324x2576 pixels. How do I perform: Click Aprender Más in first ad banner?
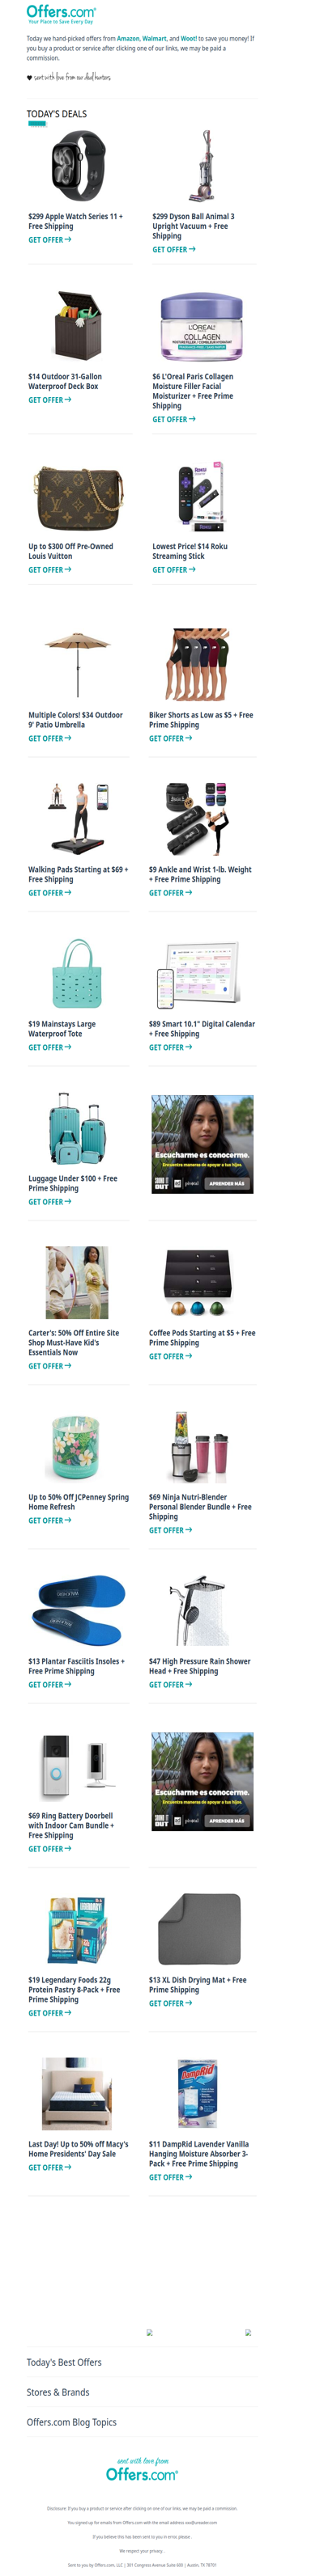point(226,1183)
